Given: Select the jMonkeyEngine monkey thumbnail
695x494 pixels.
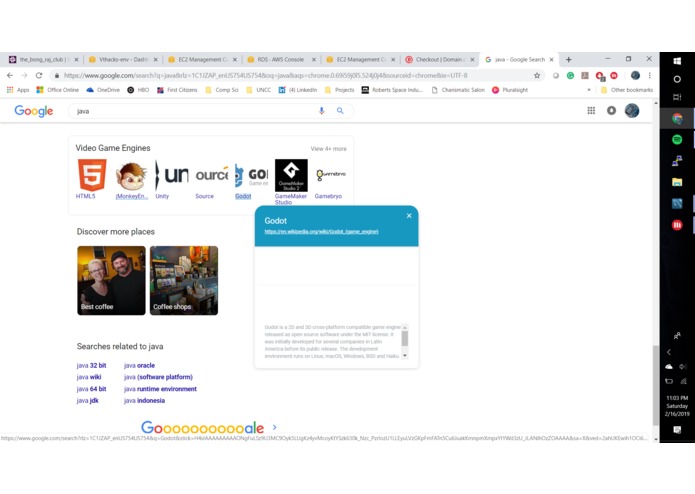Looking at the screenshot, I should coord(132,176).
